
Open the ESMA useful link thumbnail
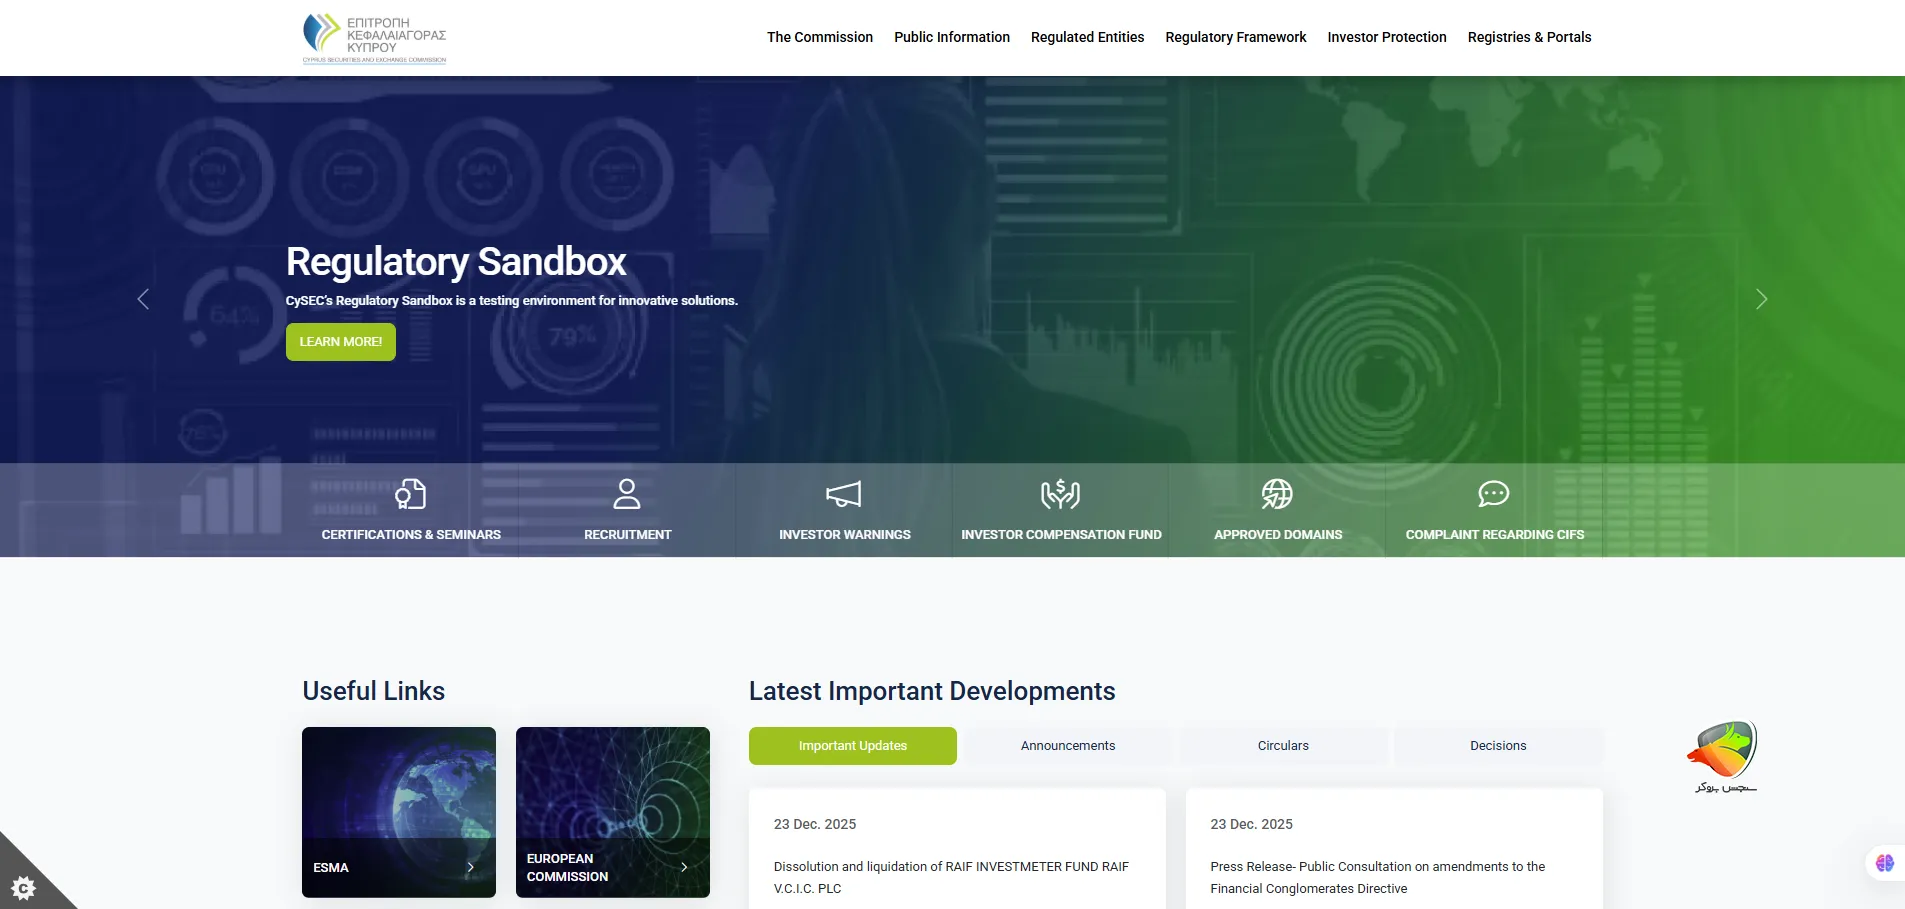pyautogui.click(x=399, y=811)
